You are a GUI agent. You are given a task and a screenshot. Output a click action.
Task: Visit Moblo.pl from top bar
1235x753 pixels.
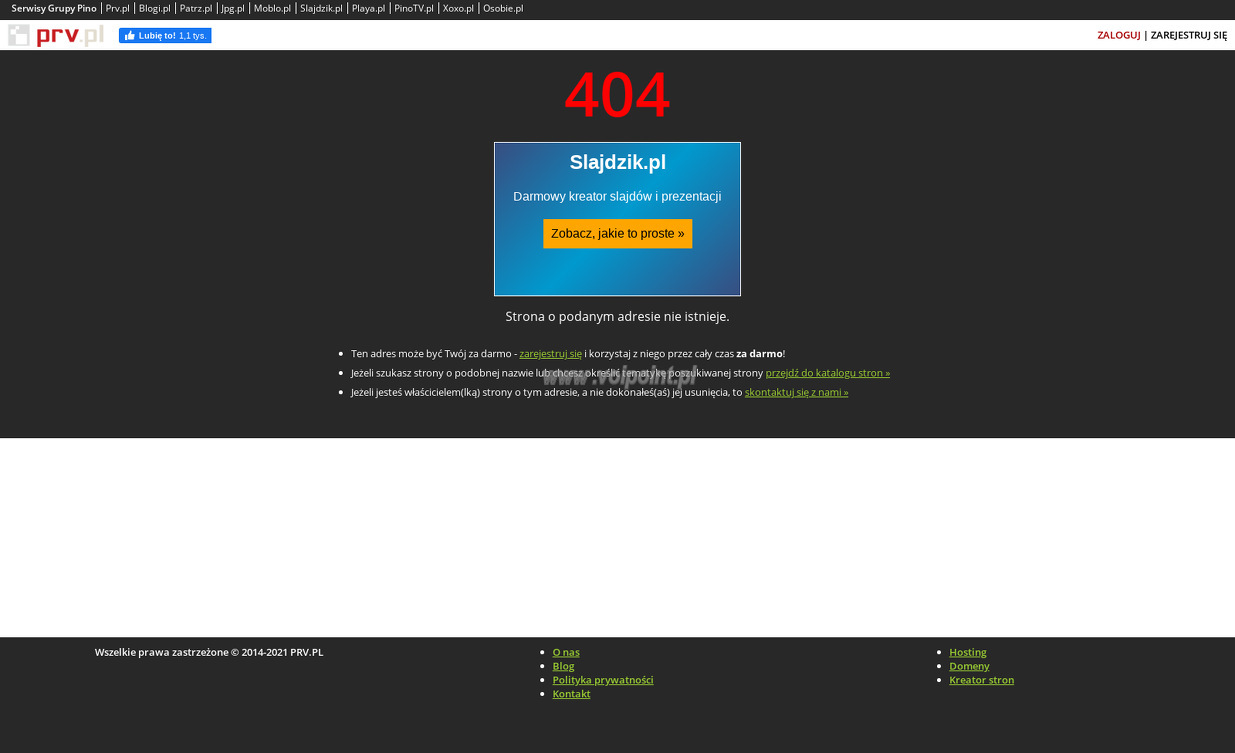[272, 8]
